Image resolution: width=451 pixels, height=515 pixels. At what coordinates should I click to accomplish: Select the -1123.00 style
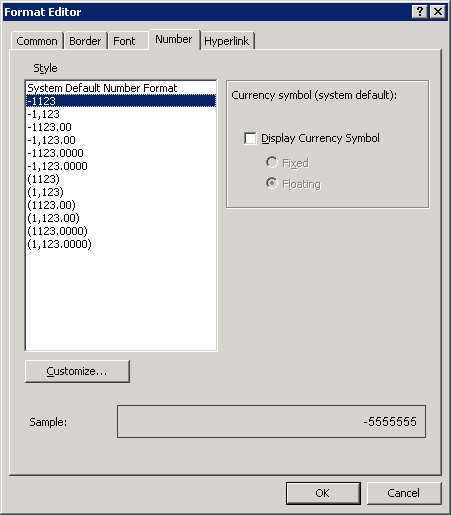[x=121, y=127]
